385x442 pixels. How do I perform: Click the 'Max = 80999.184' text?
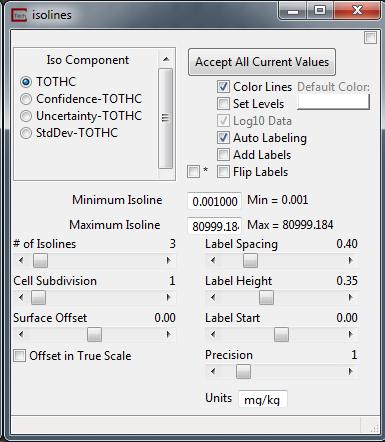coord(290,225)
